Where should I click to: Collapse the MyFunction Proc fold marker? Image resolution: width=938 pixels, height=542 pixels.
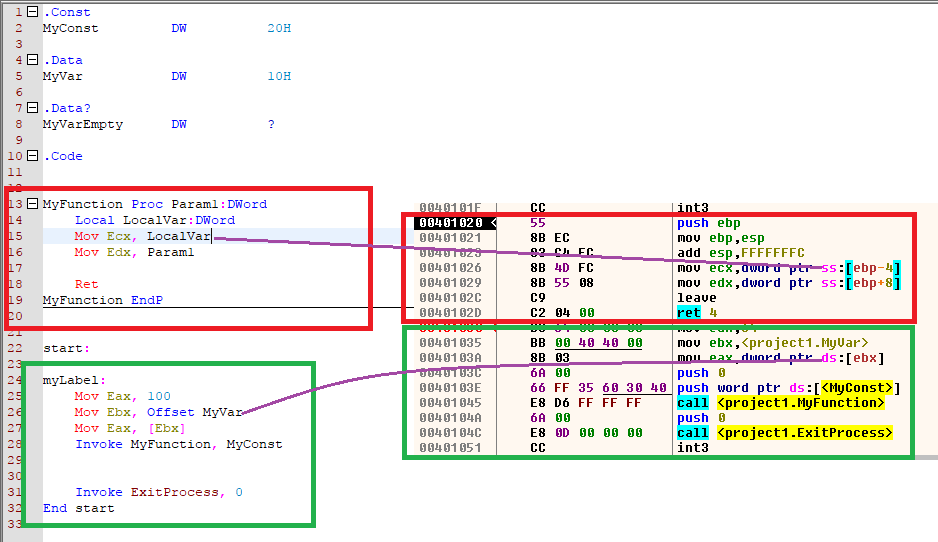pos(32,204)
